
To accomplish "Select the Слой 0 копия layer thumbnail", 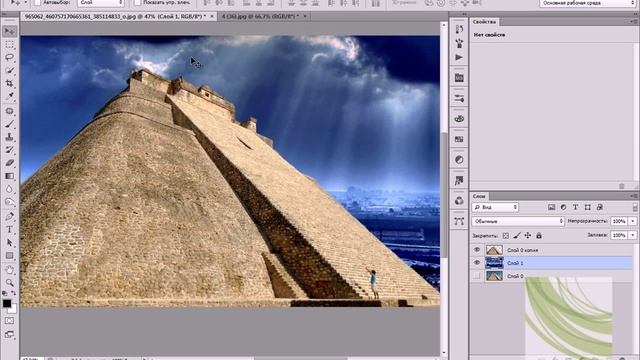I will click(494, 250).
